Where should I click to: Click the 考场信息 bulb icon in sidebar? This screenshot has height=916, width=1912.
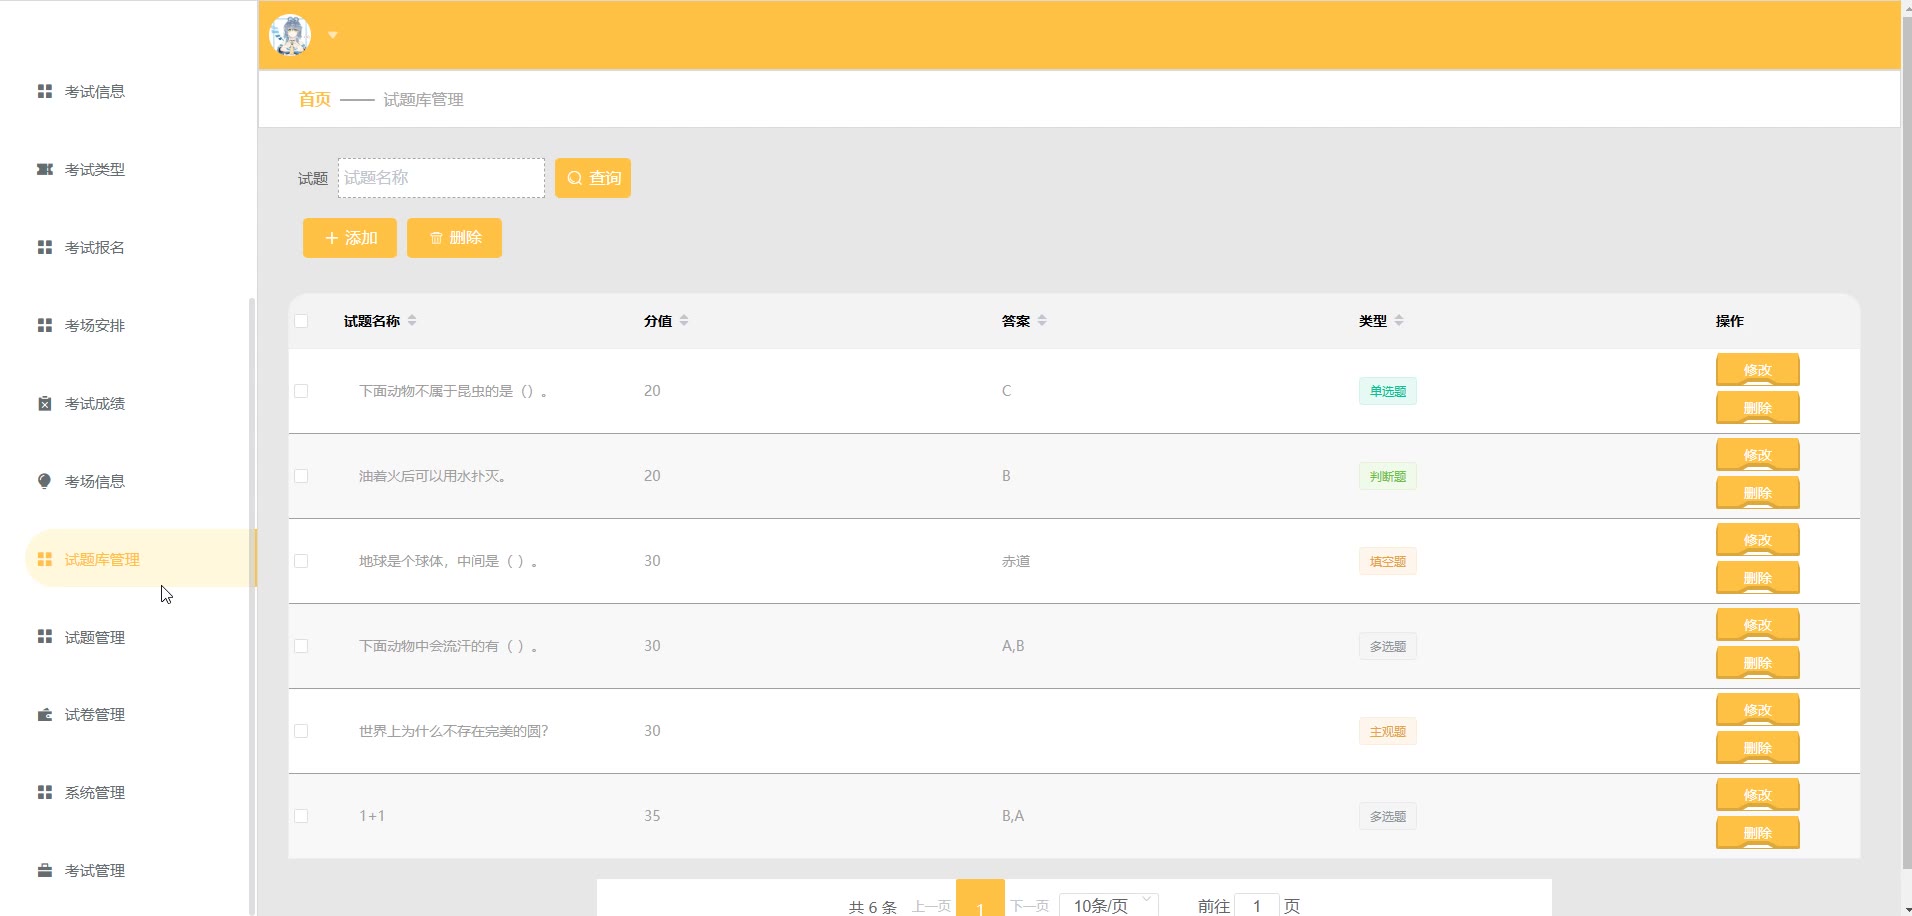[44, 481]
